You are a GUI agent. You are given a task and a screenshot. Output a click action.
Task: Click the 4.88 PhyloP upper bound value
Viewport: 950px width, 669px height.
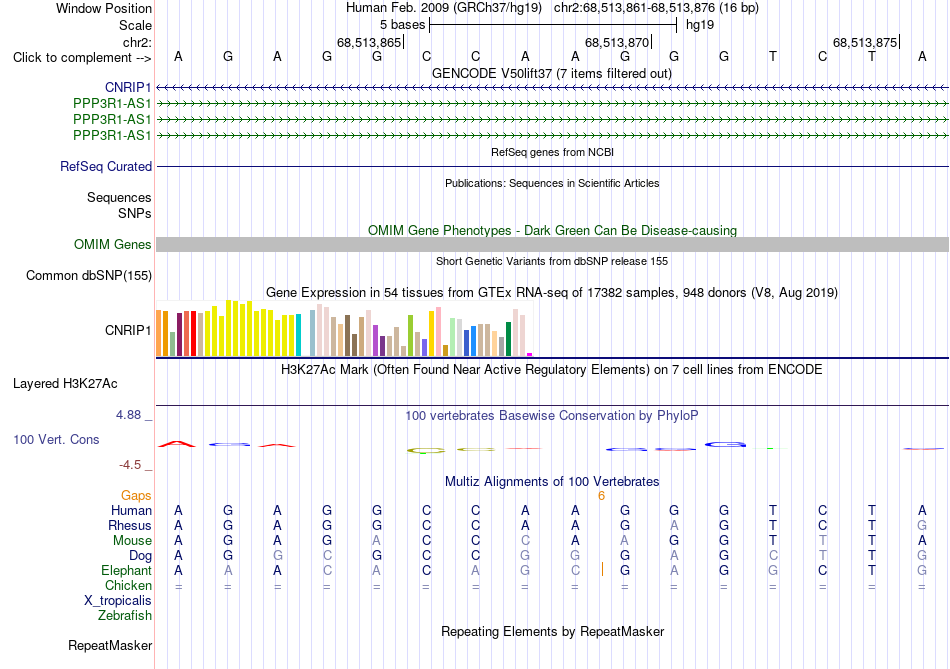click(128, 414)
